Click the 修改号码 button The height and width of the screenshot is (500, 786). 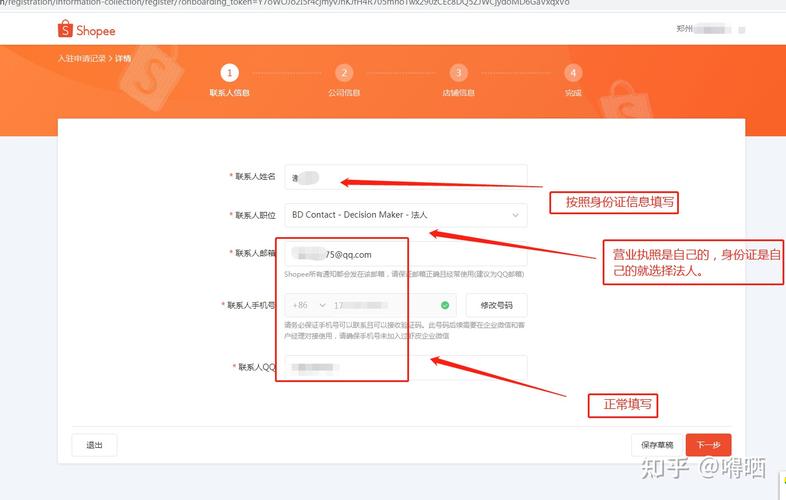click(497, 305)
